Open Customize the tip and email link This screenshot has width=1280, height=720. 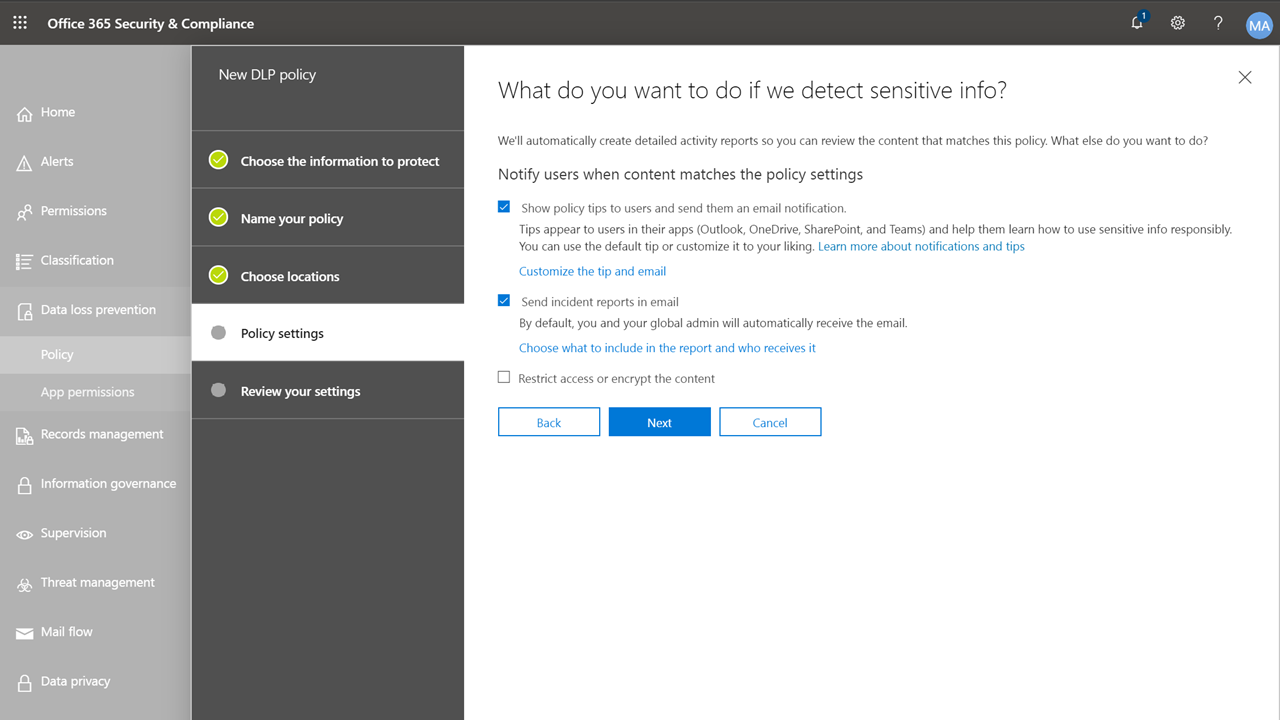tap(592, 271)
